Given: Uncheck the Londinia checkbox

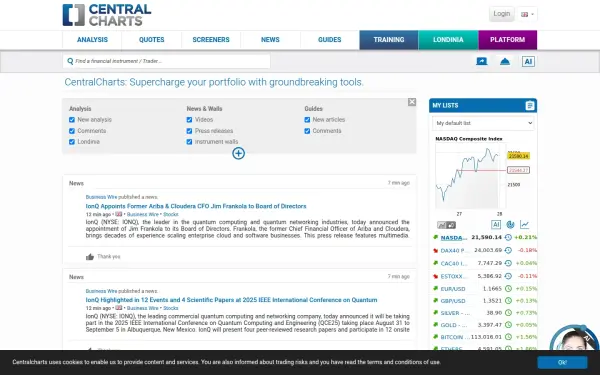Looking at the screenshot, I should click(x=72, y=142).
